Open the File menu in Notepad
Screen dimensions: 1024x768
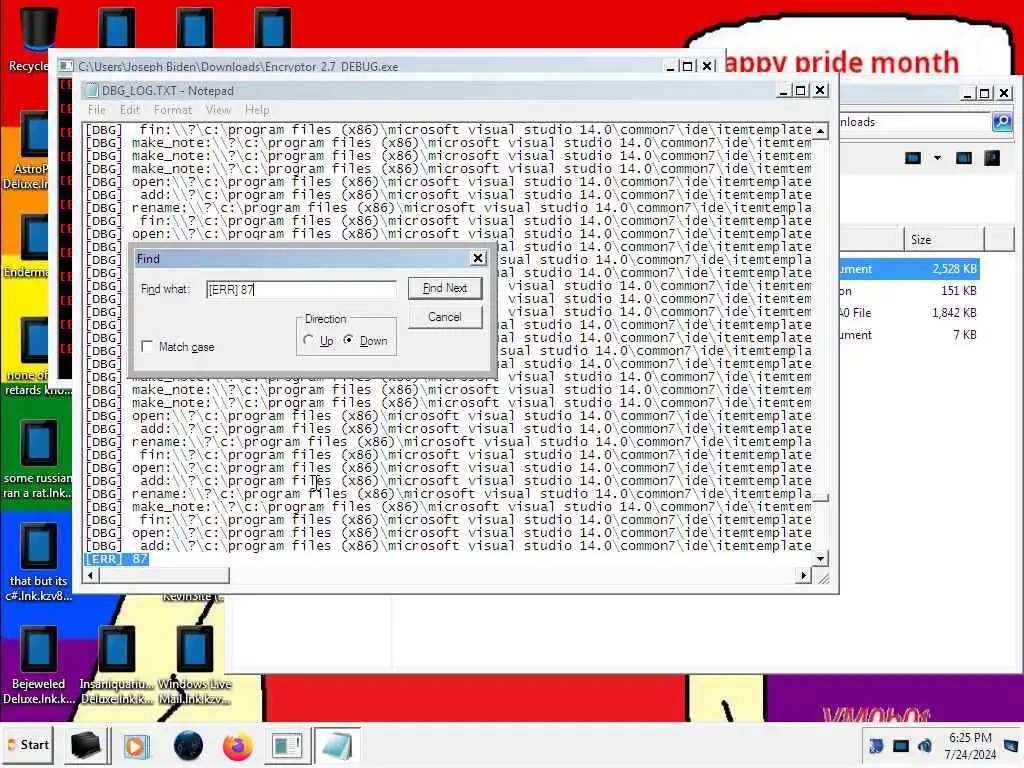(97, 110)
